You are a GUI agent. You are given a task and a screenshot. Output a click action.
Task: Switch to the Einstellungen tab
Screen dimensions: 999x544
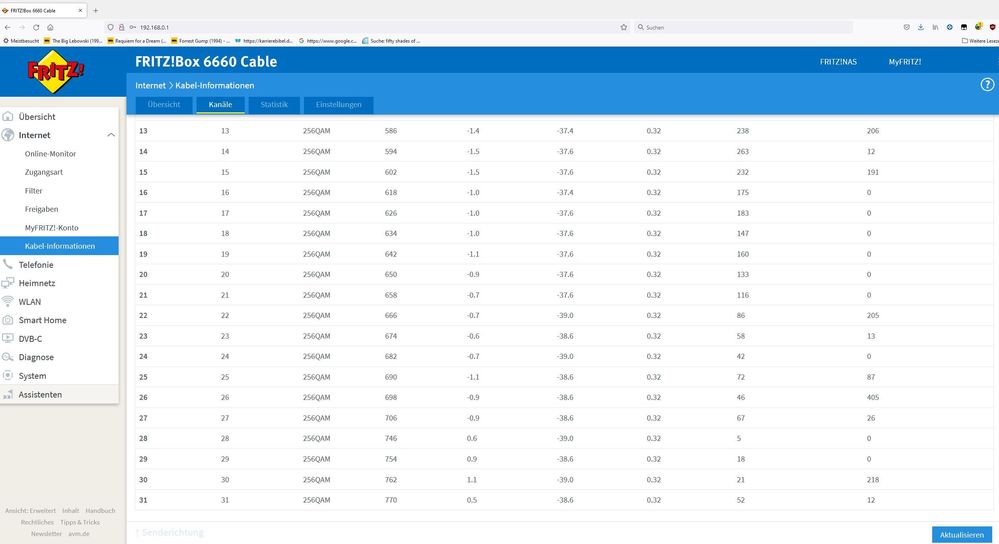click(x=339, y=105)
